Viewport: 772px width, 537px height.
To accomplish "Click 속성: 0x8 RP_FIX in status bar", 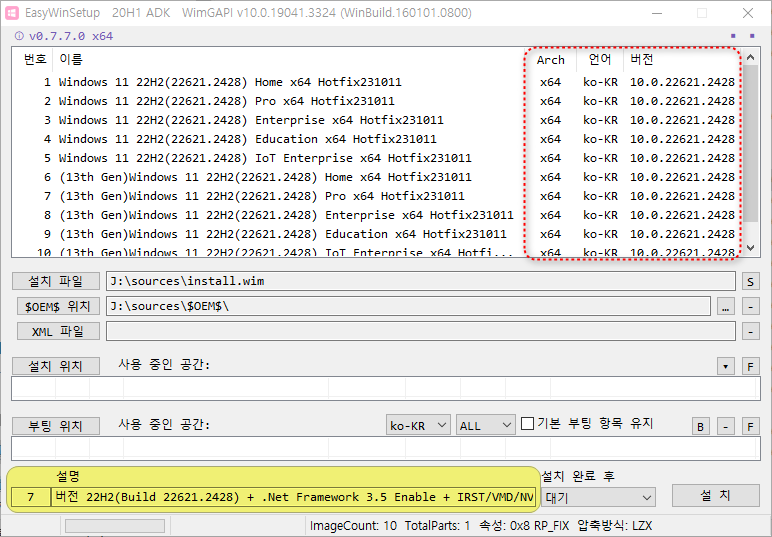I will click(x=524, y=526).
